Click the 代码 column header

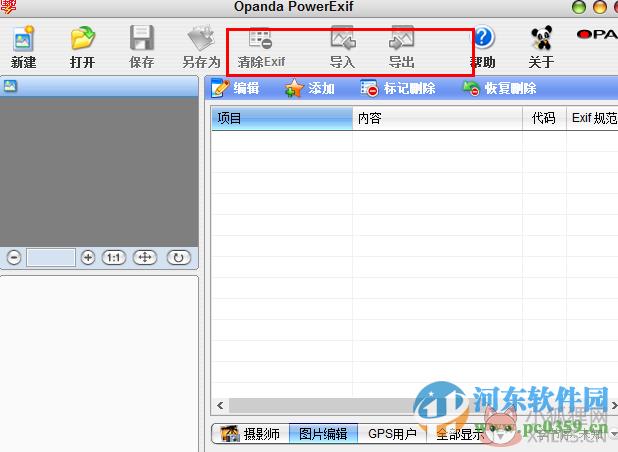[x=544, y=118]
